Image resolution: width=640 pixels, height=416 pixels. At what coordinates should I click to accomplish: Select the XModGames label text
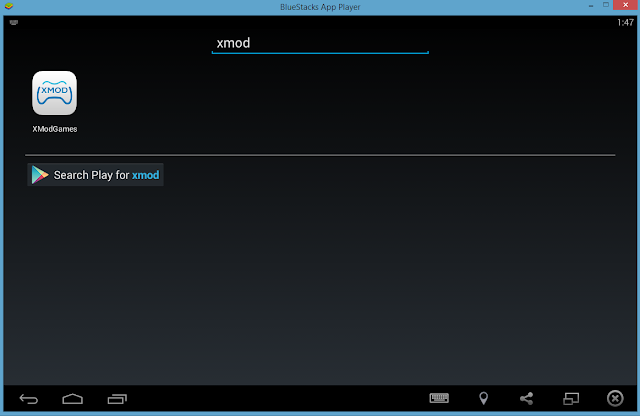pos(55,129)
